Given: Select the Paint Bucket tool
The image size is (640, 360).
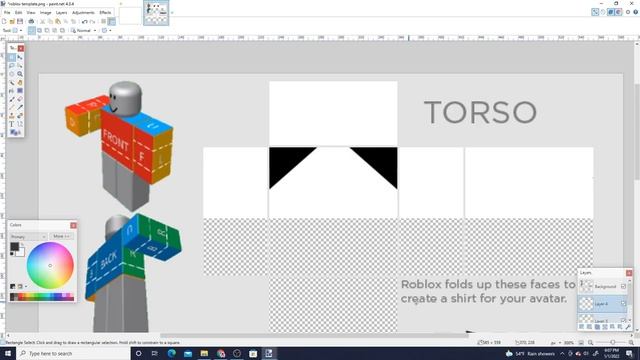Looking at the screenshot, I should click(x=12, y=91).
